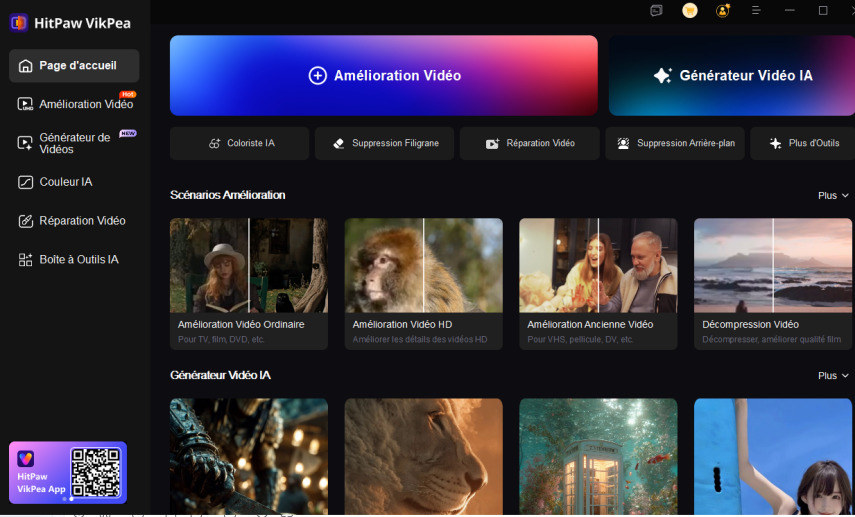Click the Décompression Vidéo title text
Screen dimensions: 855x517
pyautogui.click(x=750, y=324)
